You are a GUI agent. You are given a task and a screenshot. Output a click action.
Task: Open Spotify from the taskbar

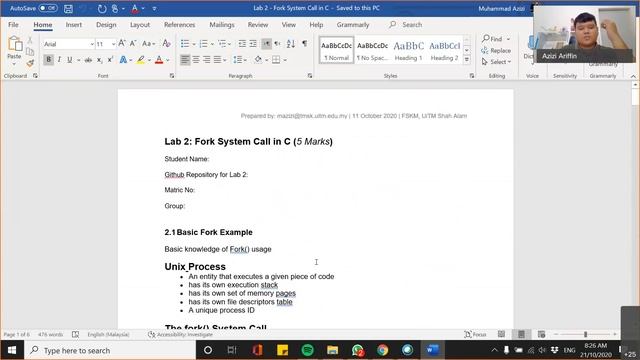coord(307,350)
